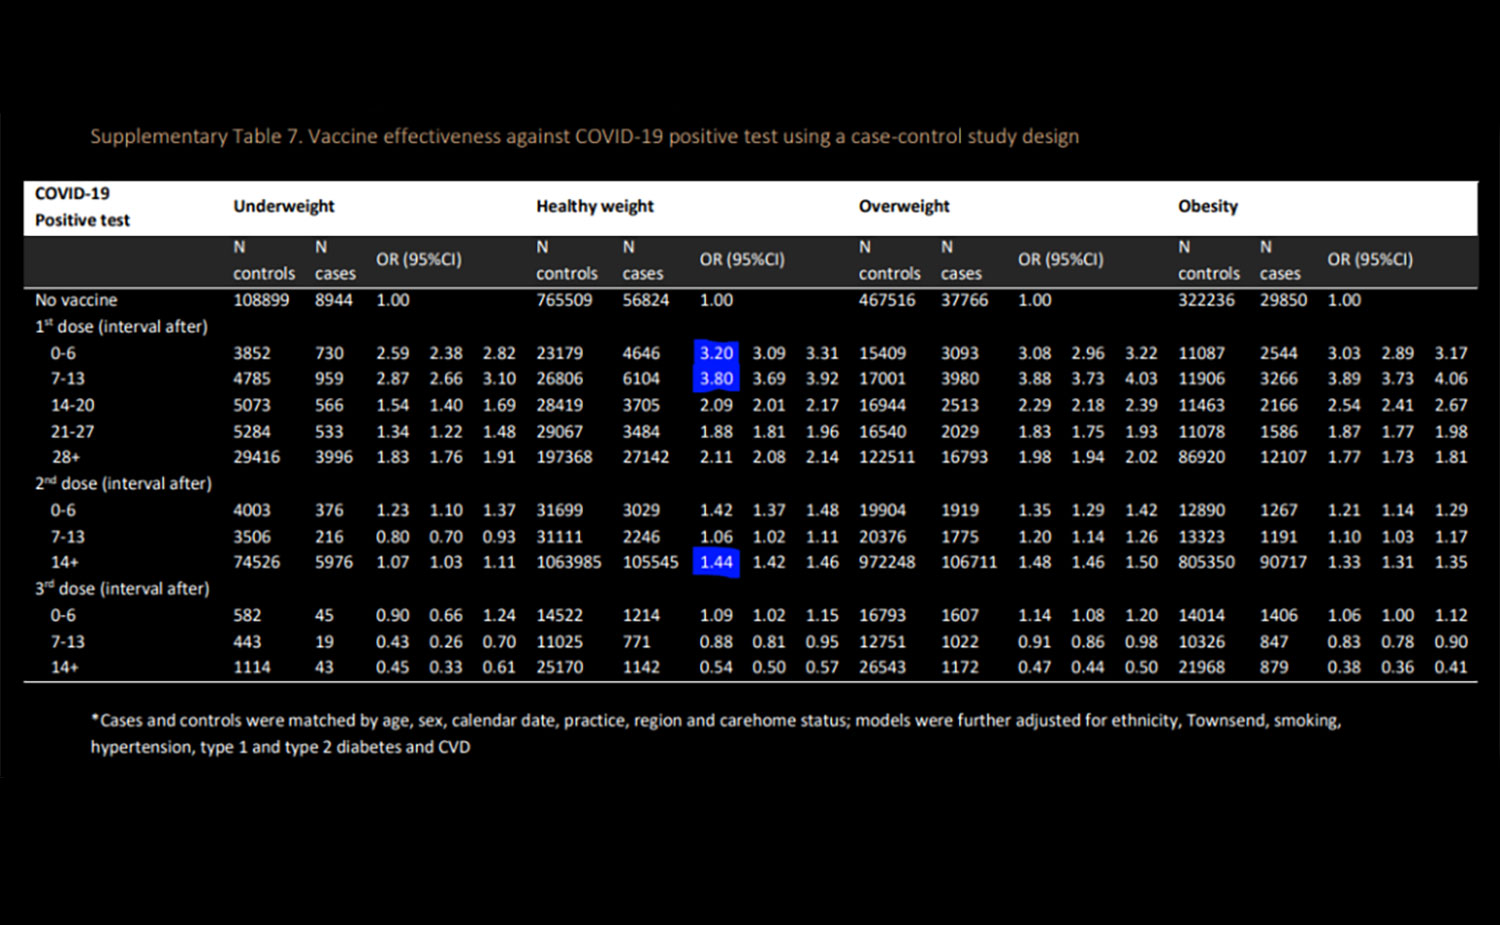Select the 56824 healthy weight cases value
The image size is (1500, 925).
645,300
